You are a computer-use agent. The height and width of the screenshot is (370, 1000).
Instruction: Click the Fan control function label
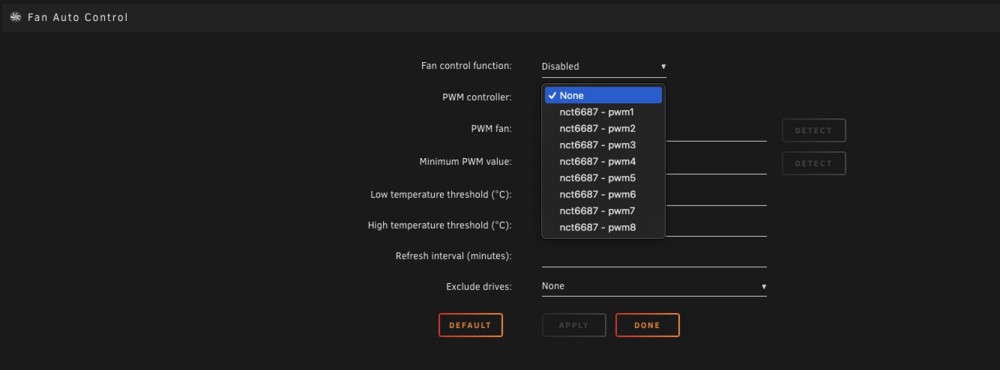click(466, 65)
